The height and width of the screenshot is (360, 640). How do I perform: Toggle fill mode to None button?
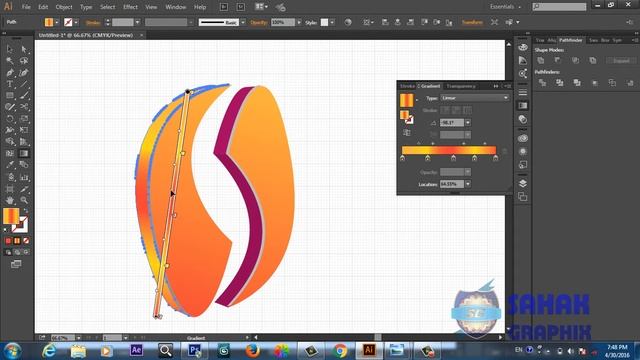(26, 241)
